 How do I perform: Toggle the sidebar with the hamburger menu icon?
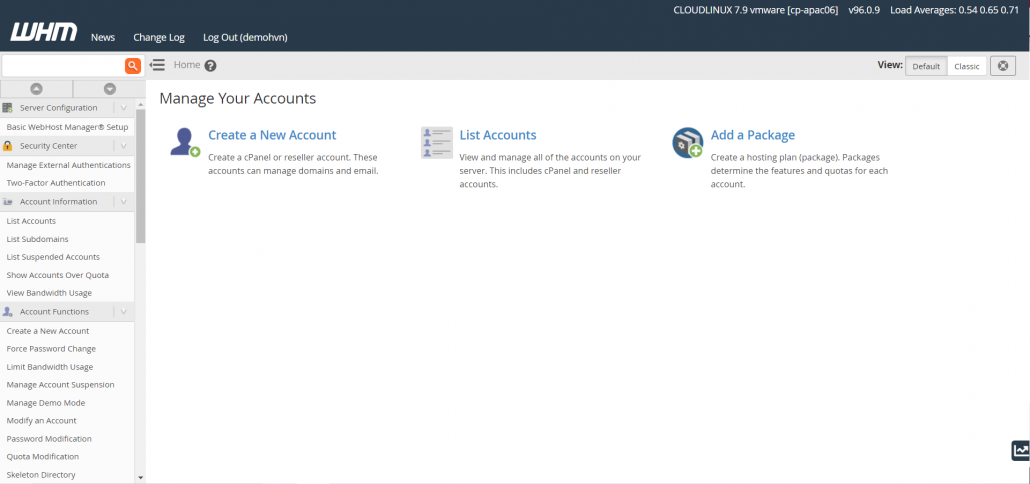tap(157, 65)
